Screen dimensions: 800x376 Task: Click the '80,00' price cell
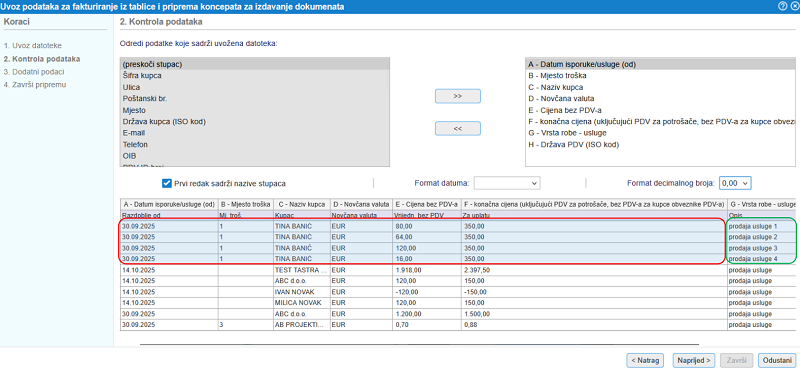[x=427, y=226]
